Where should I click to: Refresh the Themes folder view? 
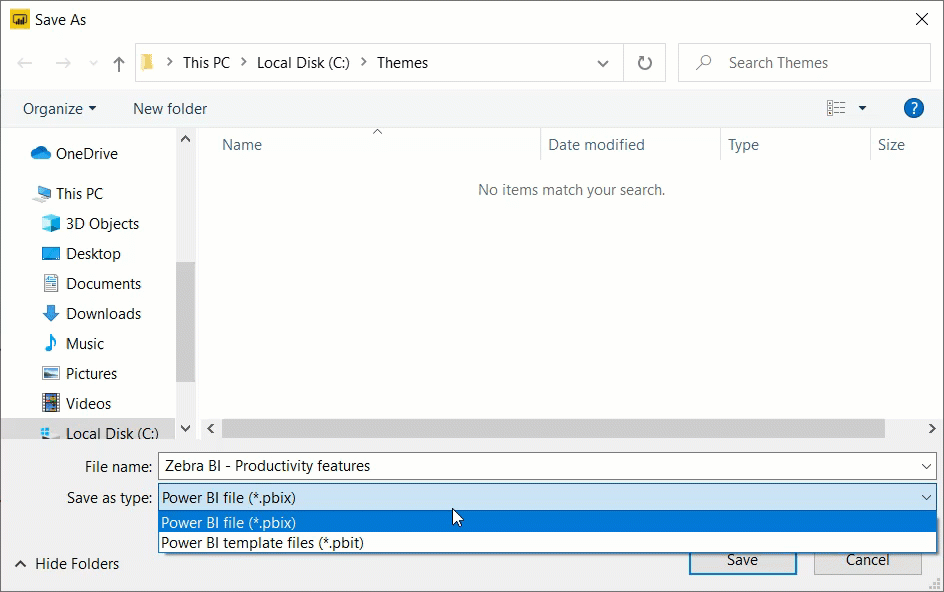644,63
